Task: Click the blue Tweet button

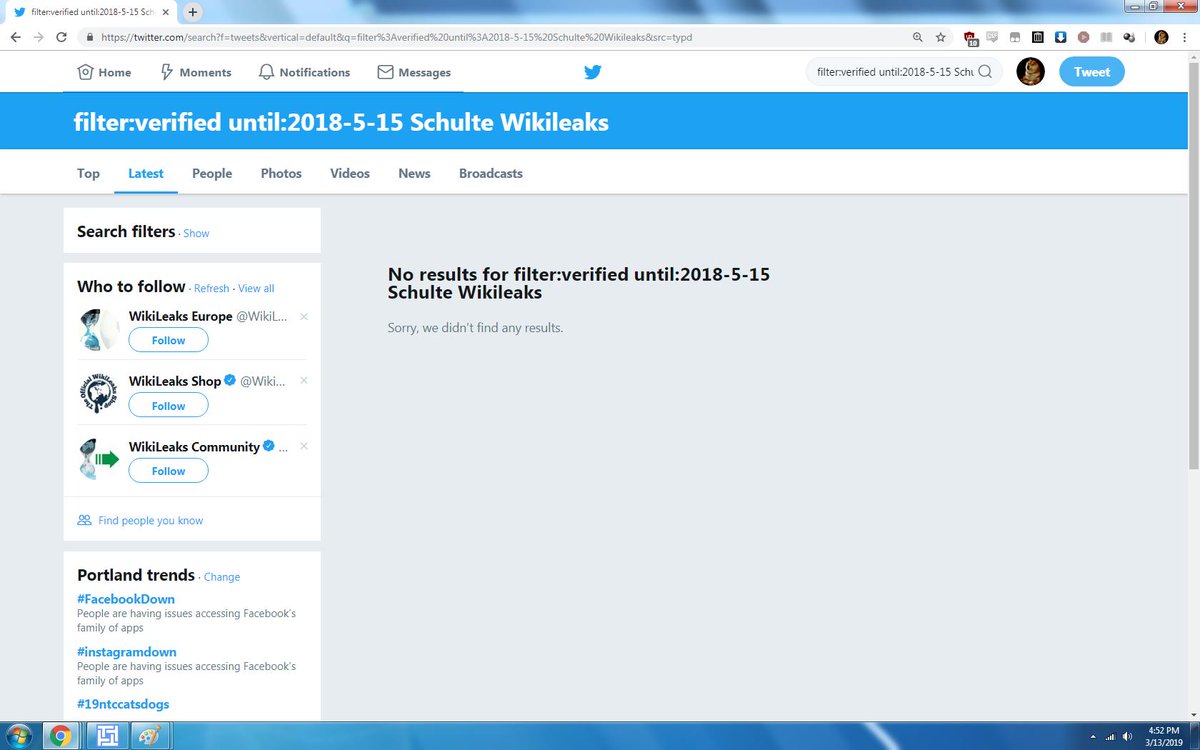Action: pyautogui.click(x=1092, y=72)
